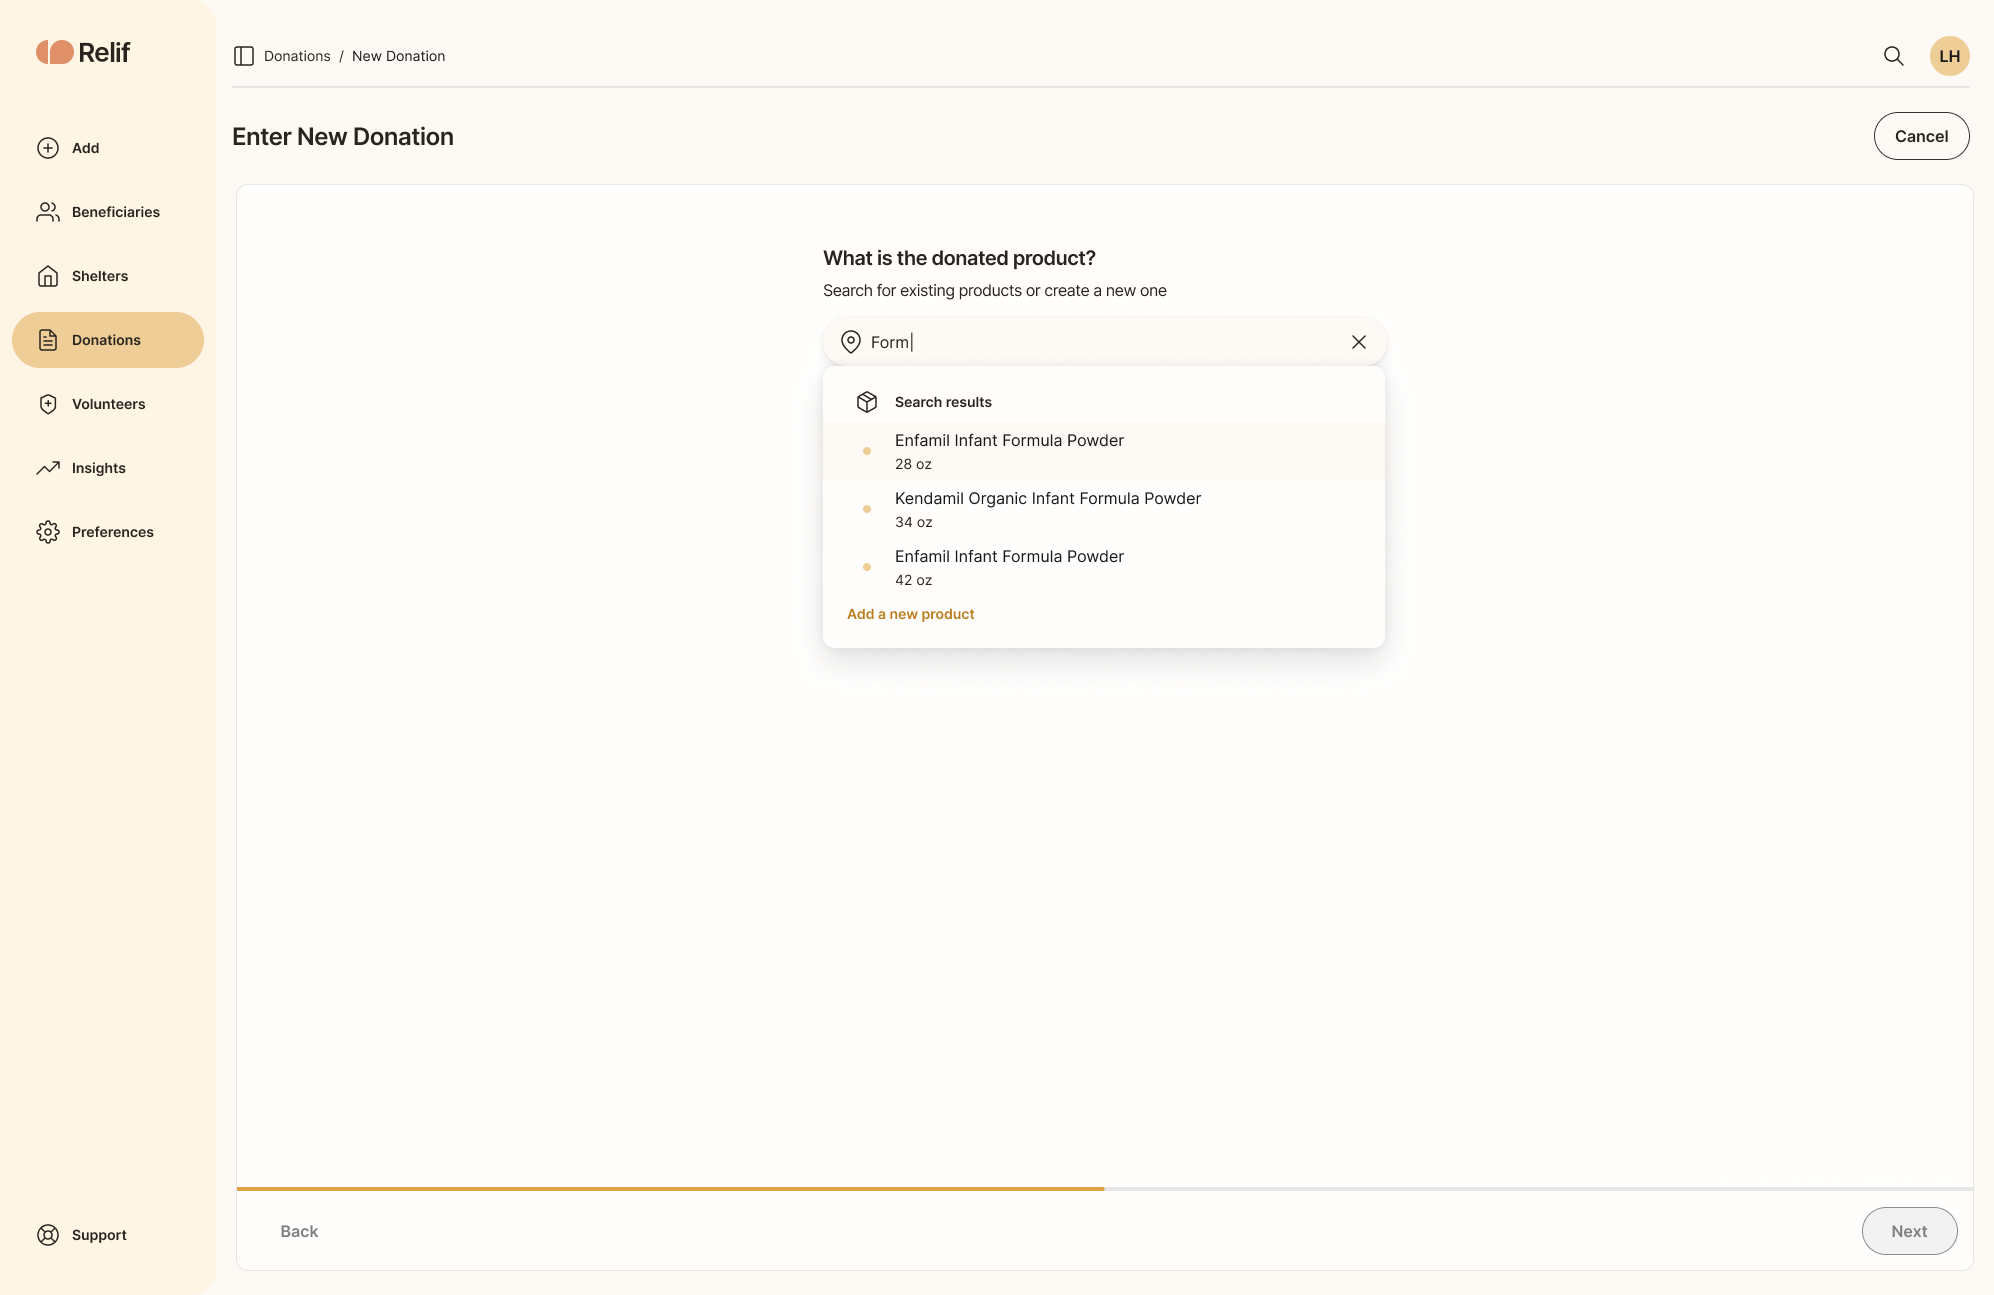Toggle the sidebar panel icon
This screenshot has width=1994, height=1295.
(x=244, y=56)
